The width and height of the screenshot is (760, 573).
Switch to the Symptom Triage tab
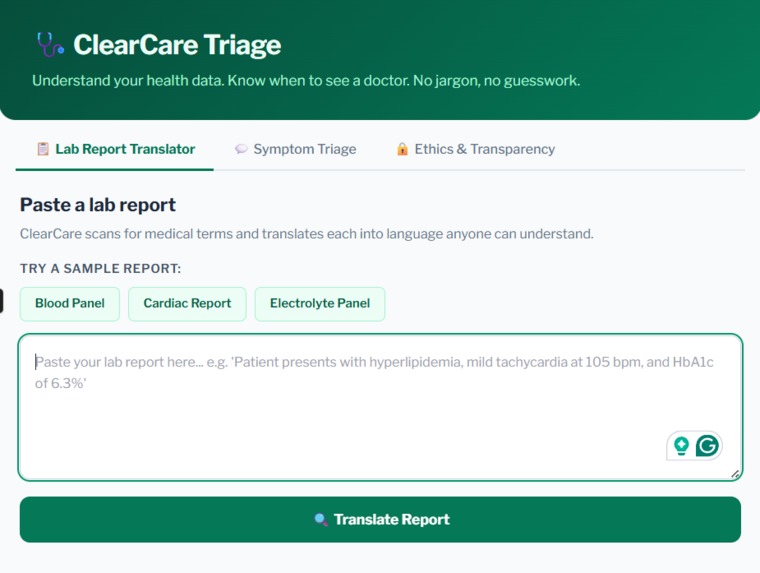296,149
